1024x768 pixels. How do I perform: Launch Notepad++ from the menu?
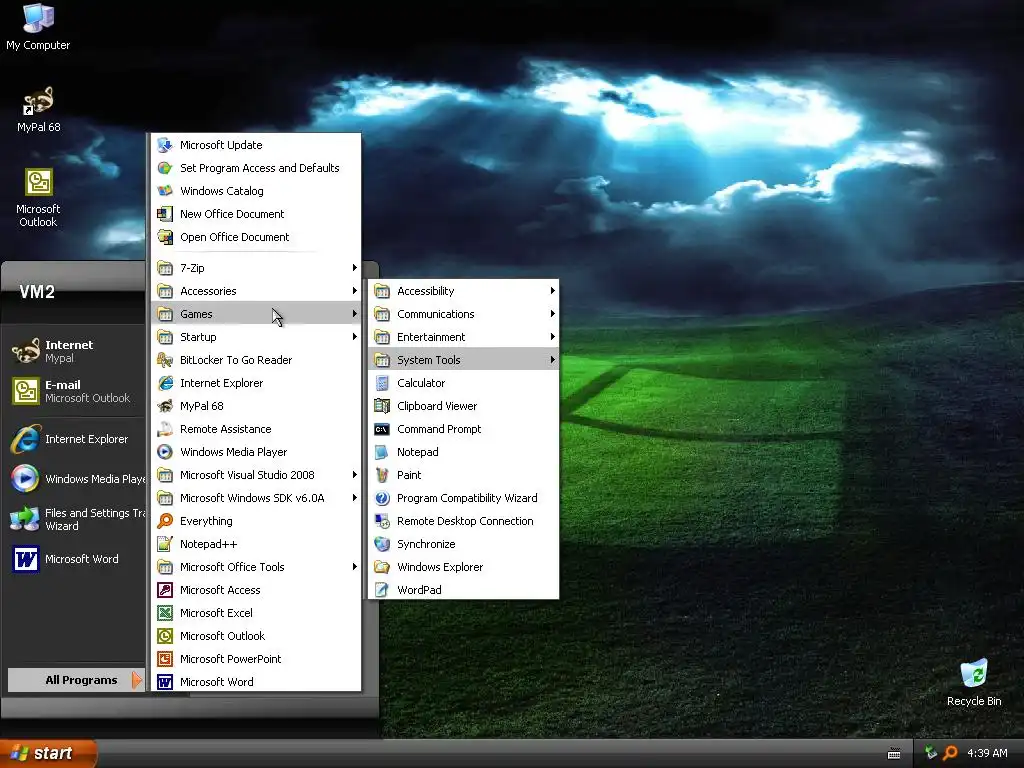click(256, 544)
